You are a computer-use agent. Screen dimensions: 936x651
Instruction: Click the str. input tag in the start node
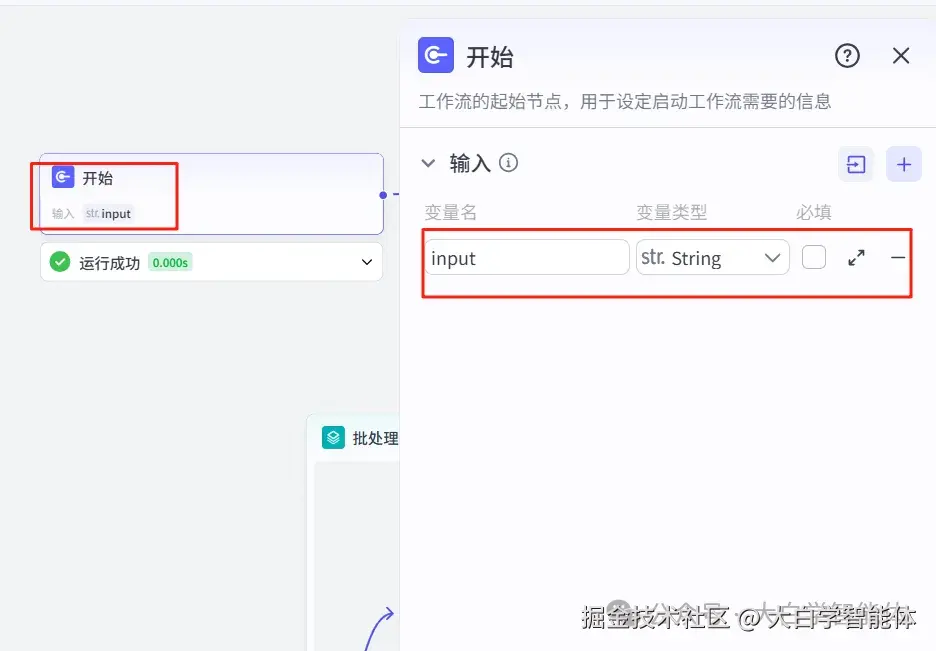pyautogui.click(x=108, y=214)
